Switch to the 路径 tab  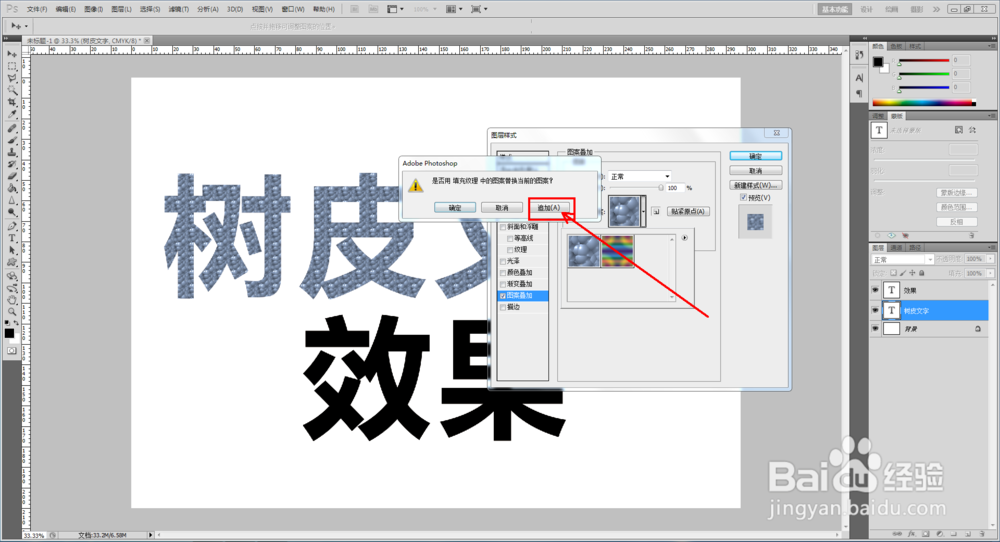click(915, 247)
